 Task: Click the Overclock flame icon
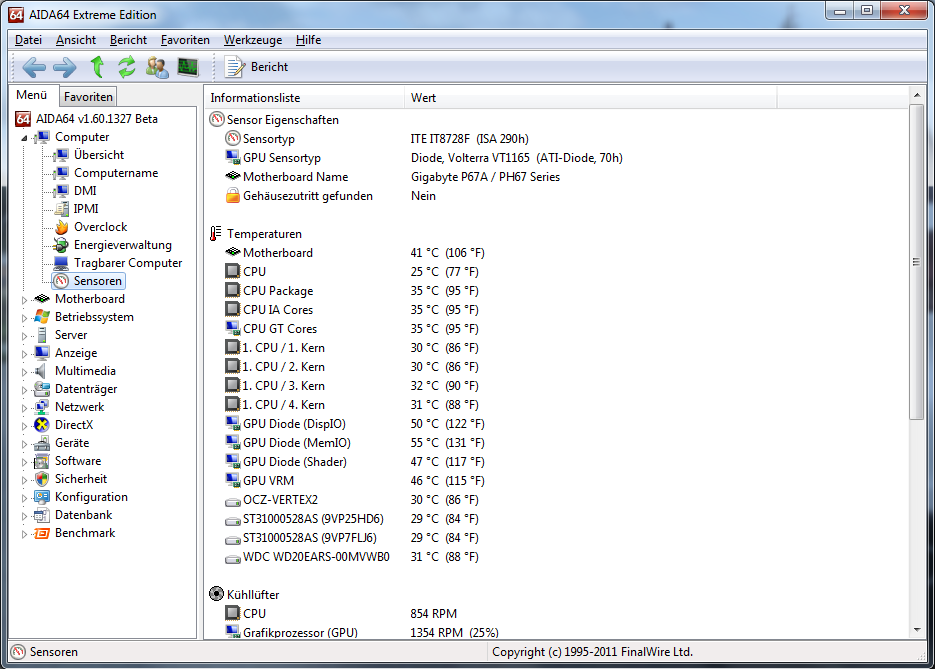61,227
